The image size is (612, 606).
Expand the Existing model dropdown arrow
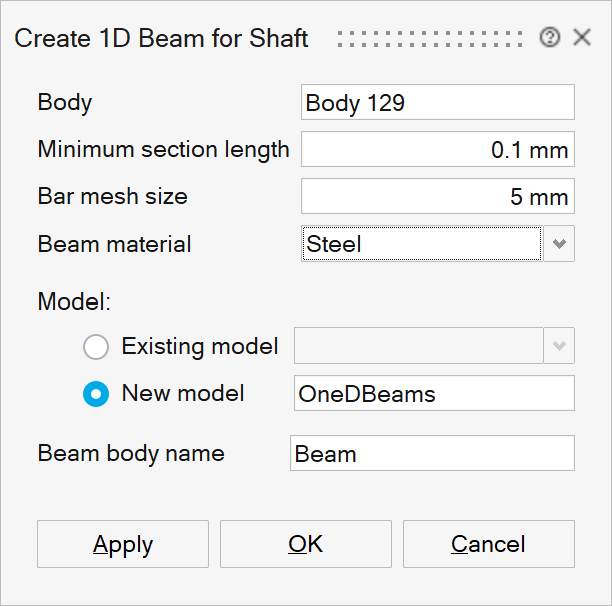pos(559,347)
